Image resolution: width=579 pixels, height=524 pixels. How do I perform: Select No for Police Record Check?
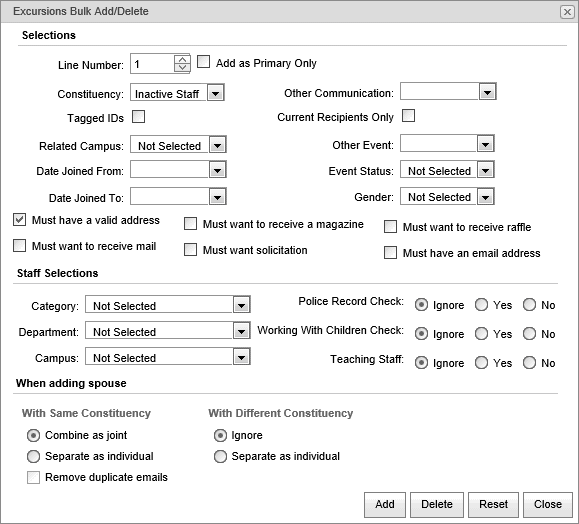530,305
